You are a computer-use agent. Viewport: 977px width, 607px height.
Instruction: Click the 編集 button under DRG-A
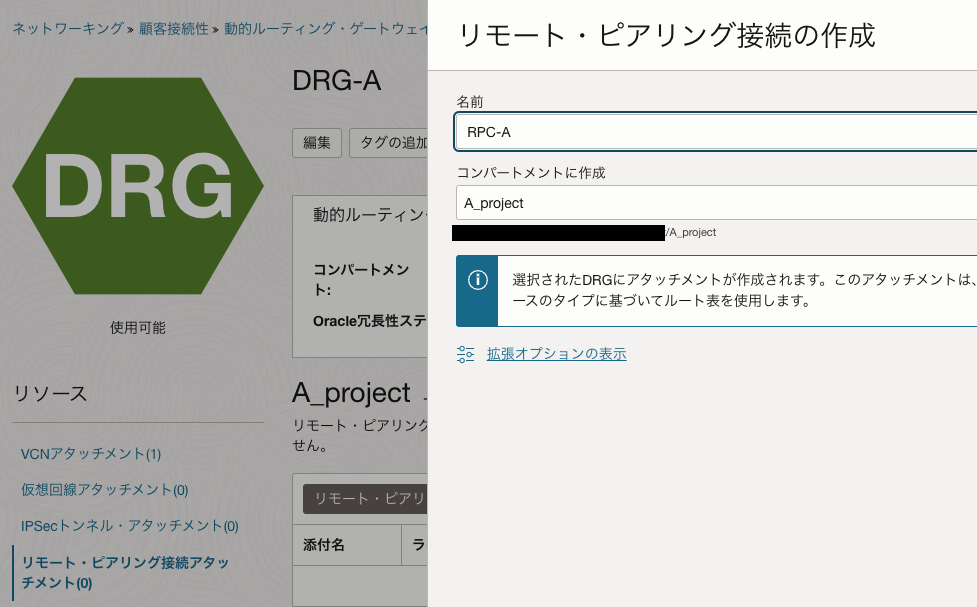point(316,143)
